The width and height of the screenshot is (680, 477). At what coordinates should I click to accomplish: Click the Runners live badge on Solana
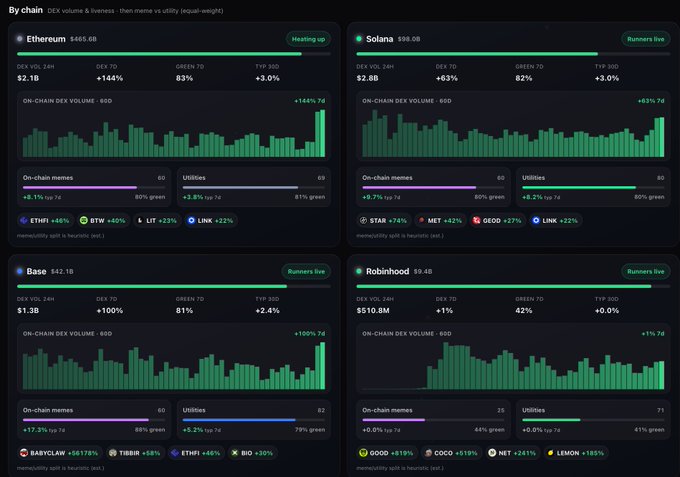pyautogui.click(x=646, y=39)
